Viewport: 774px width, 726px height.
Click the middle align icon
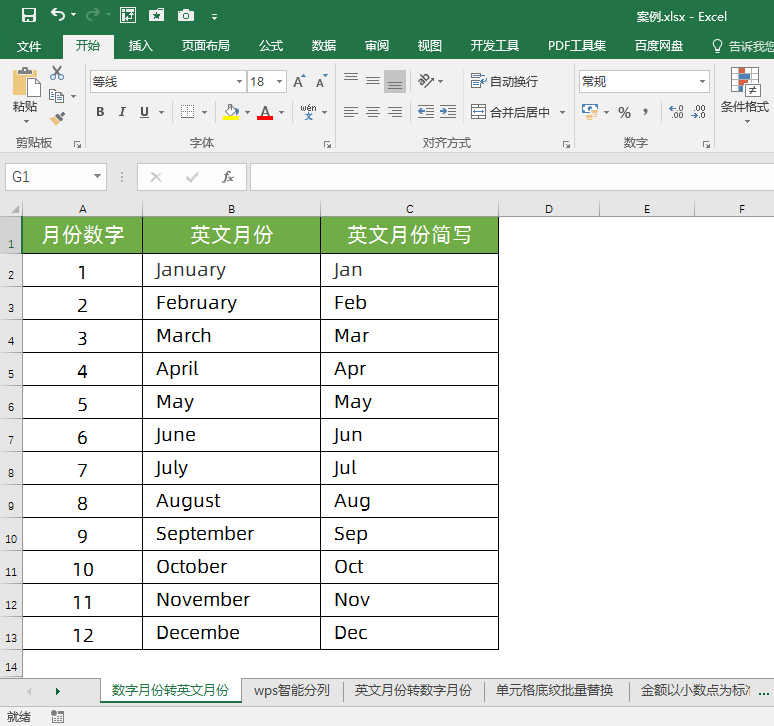click(x=373, y=81)
